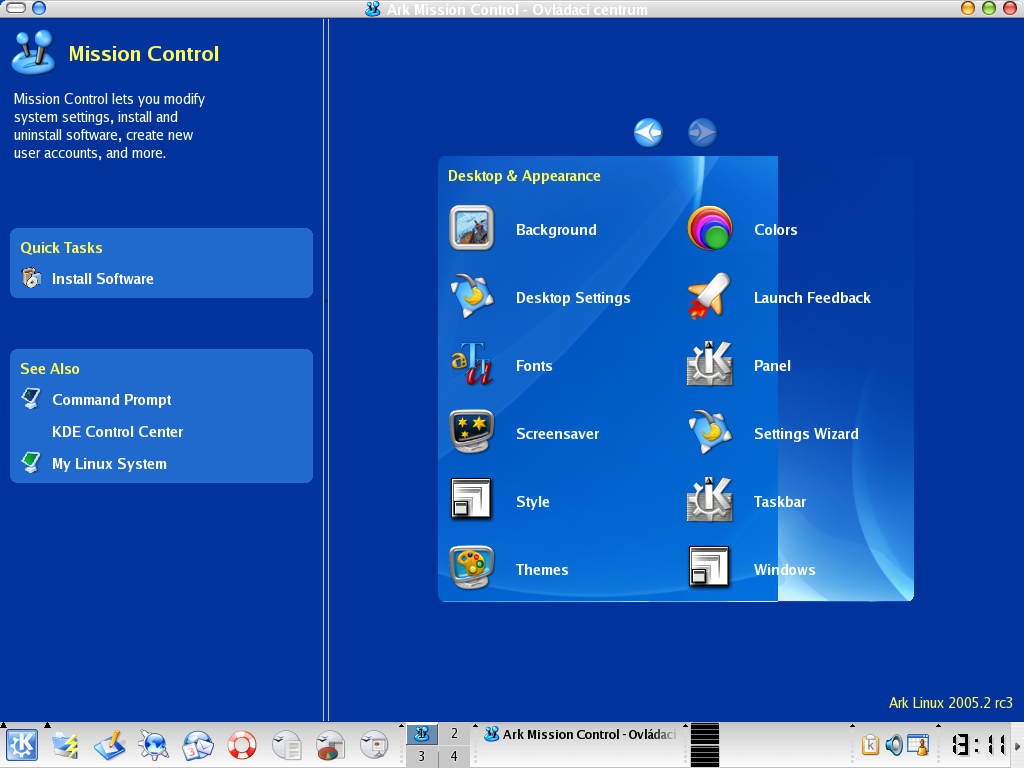Open the KDE K menu in the taskbar
Viewport: 1024px width, 768px height.
point(22,745)
